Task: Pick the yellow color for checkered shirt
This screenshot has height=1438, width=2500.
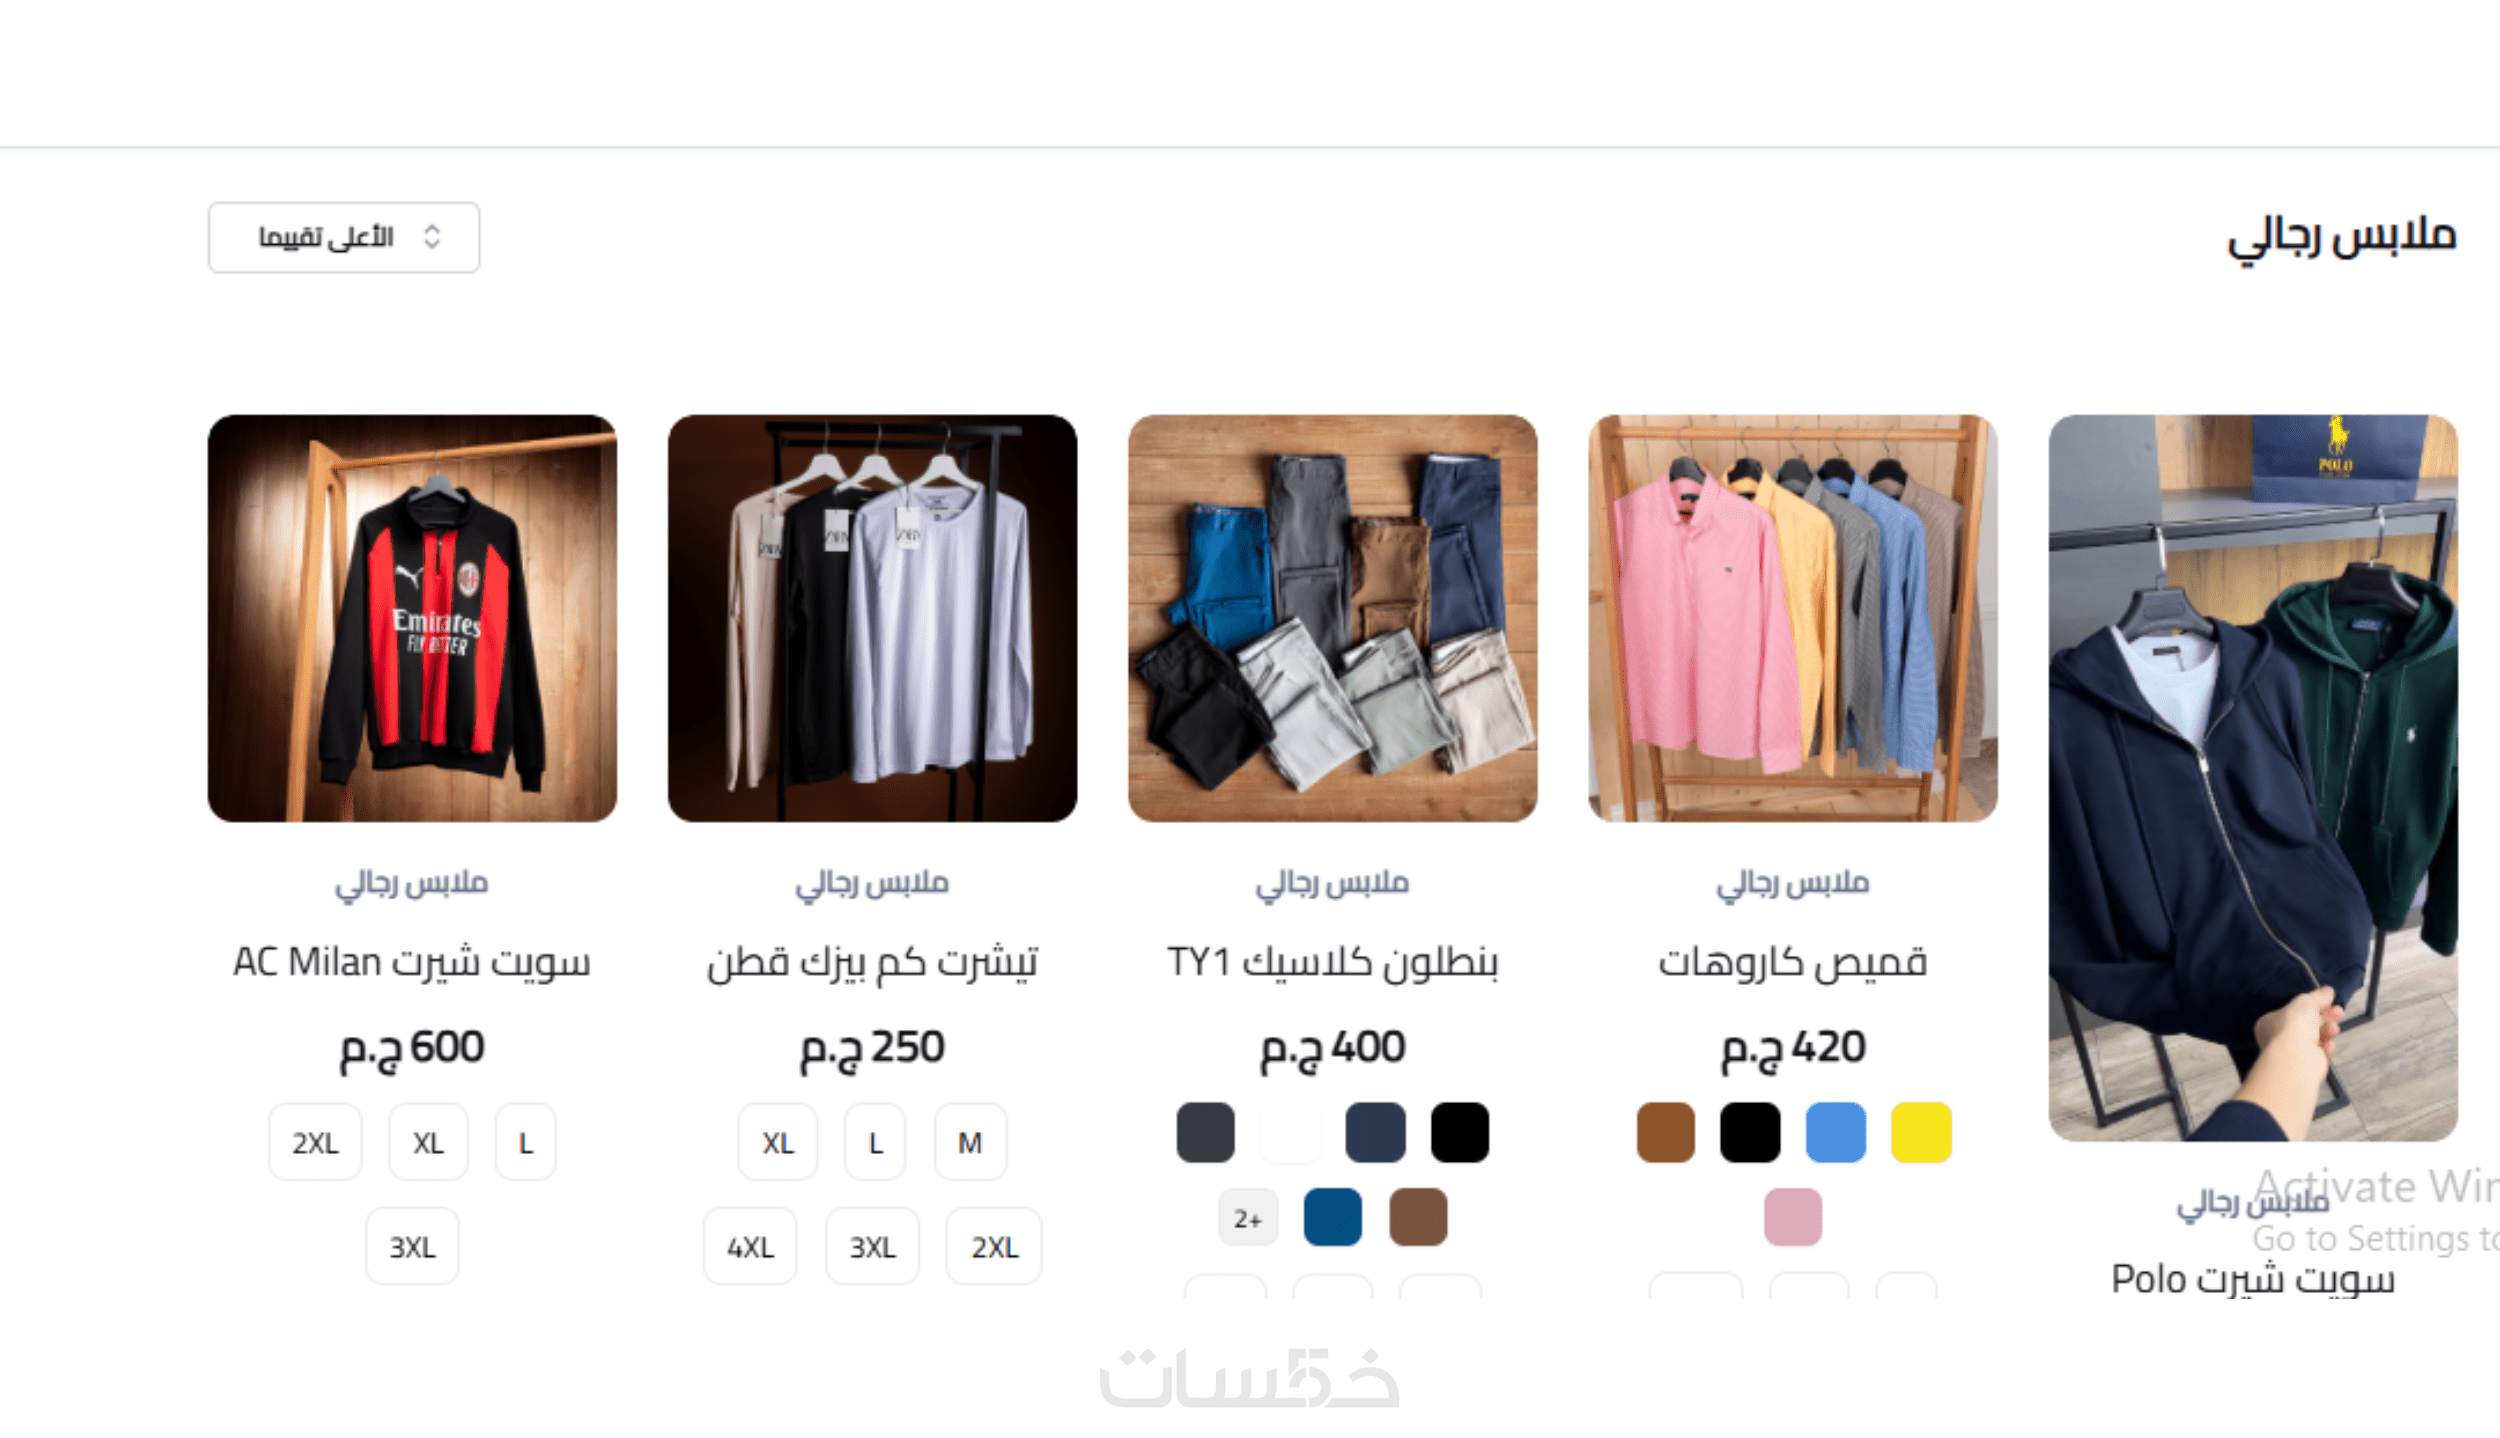Action: tap(1921, 1132)
